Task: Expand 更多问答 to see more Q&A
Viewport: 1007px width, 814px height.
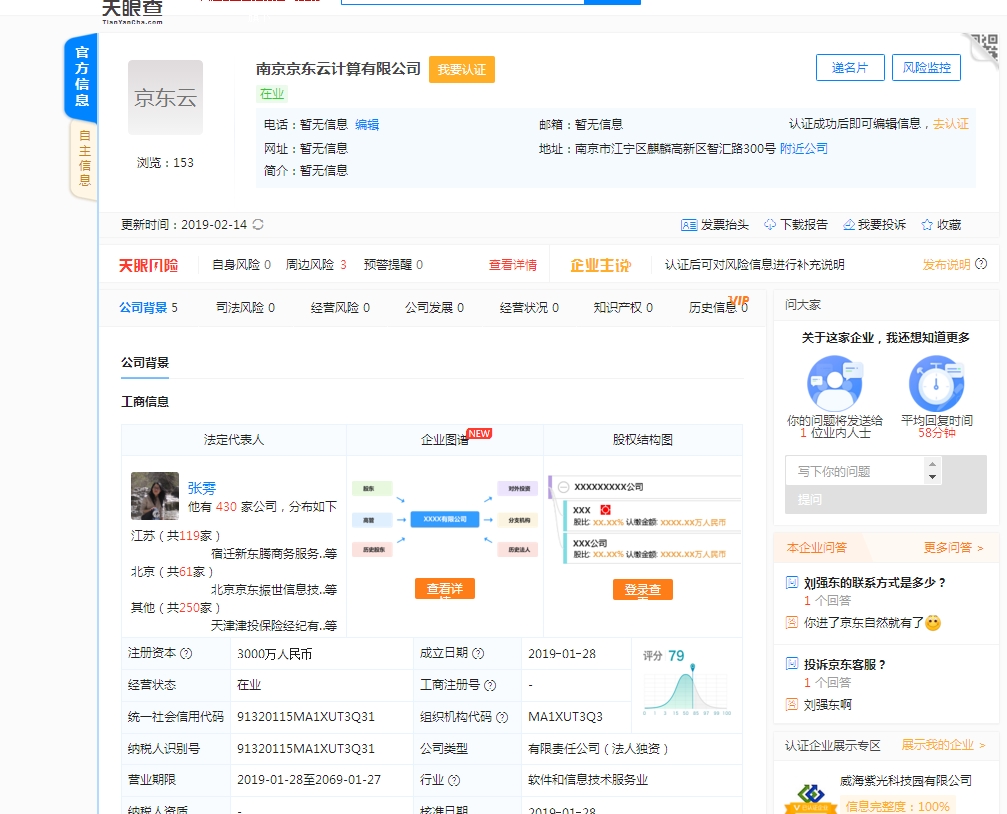Action: click(x=953, y=548)
